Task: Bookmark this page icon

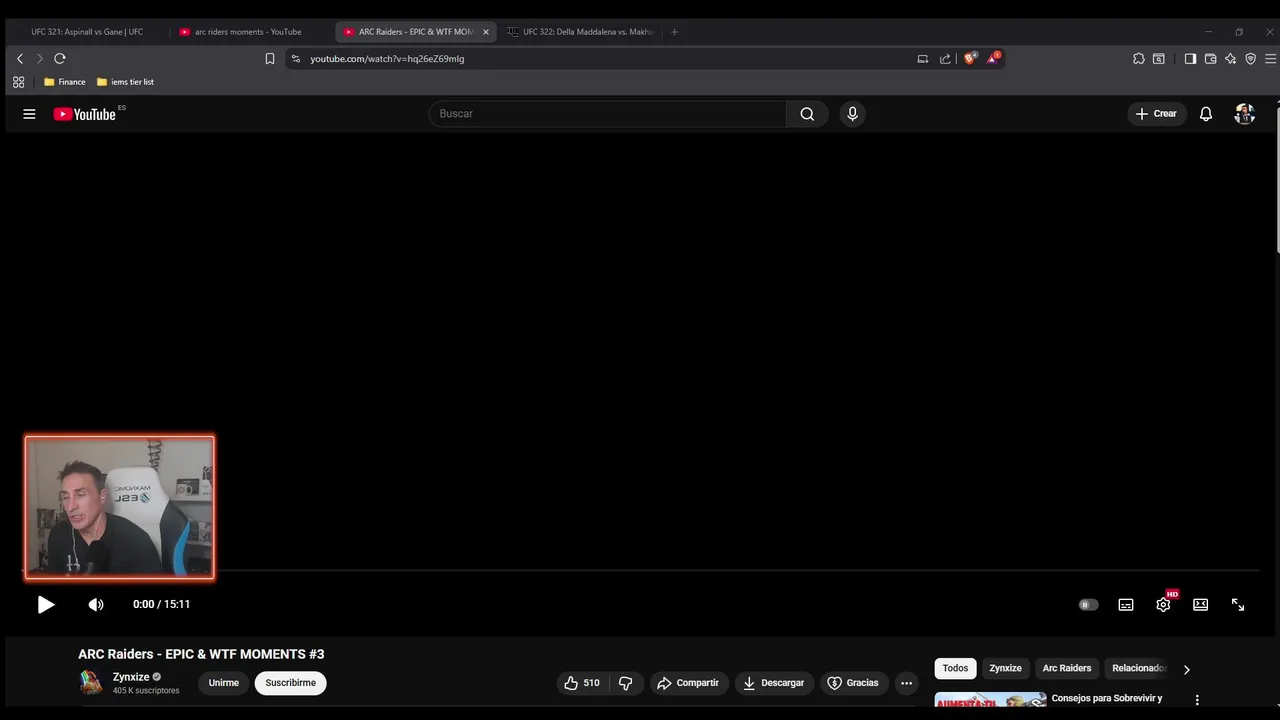Action: pyautogui.click(x=270, y=59)
